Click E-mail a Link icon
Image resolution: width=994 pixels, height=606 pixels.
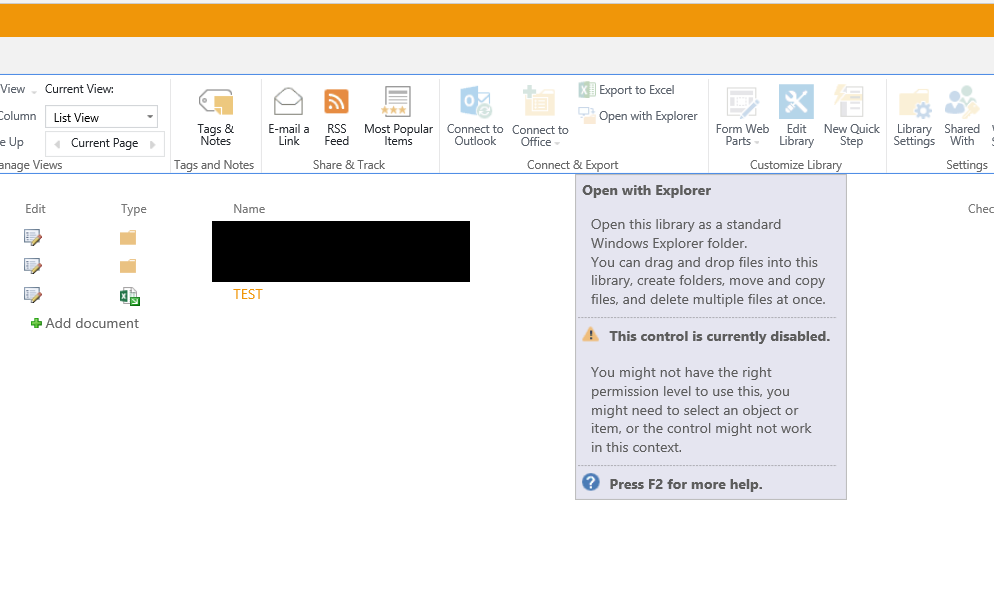288,102
